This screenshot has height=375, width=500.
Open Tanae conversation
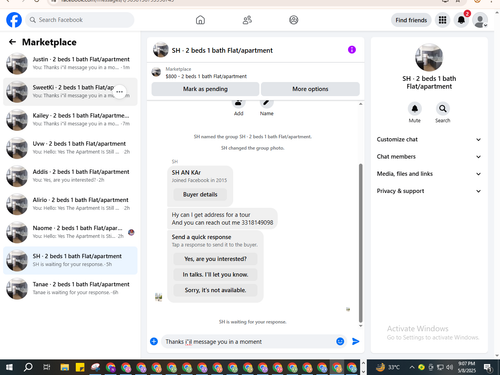point(70,288)
